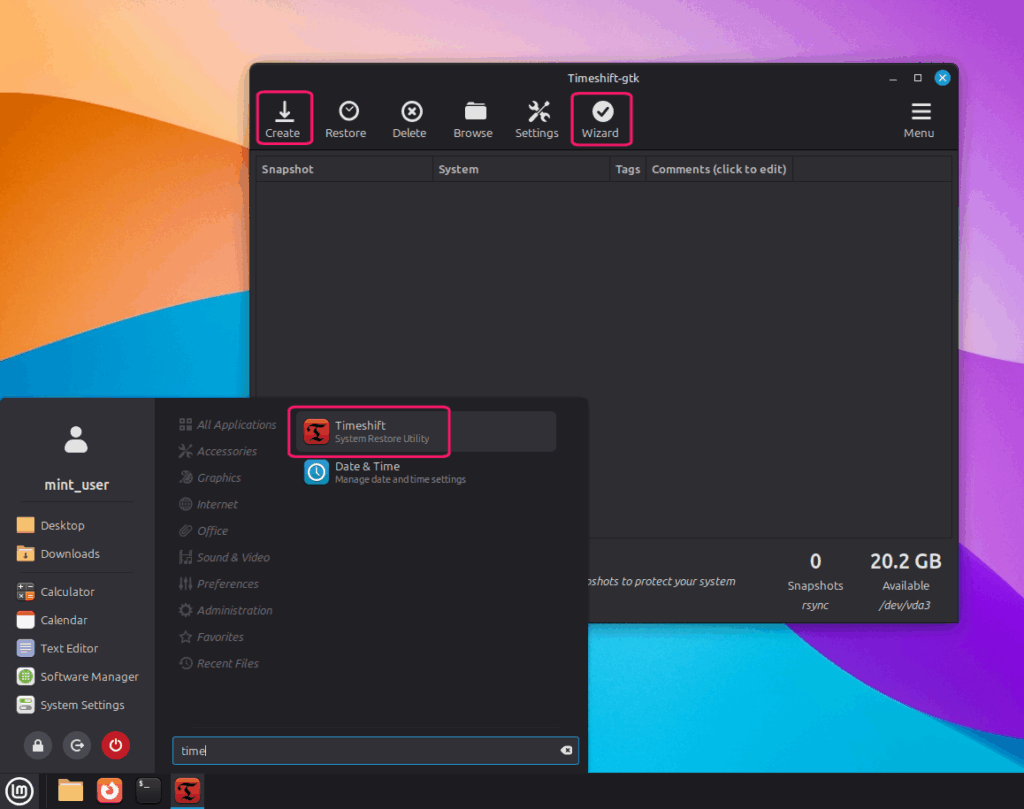Launch Calendar from the menu sidebar
Viewport: 1024px width, 809px height.
pyautogui.click(x=52, y=620)
